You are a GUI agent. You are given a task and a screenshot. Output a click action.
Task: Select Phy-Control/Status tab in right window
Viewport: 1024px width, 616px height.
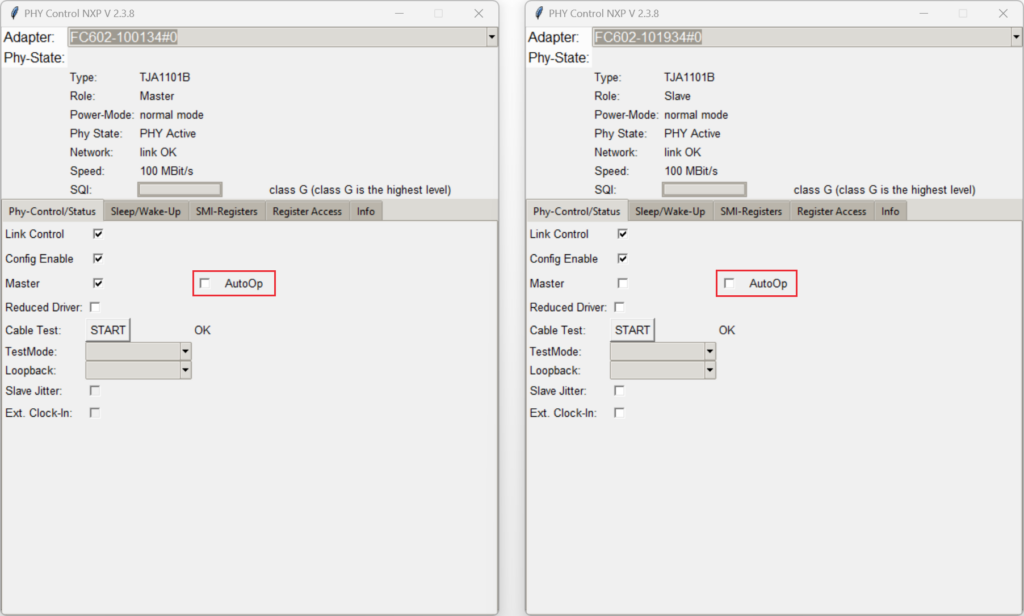(577, 211)
